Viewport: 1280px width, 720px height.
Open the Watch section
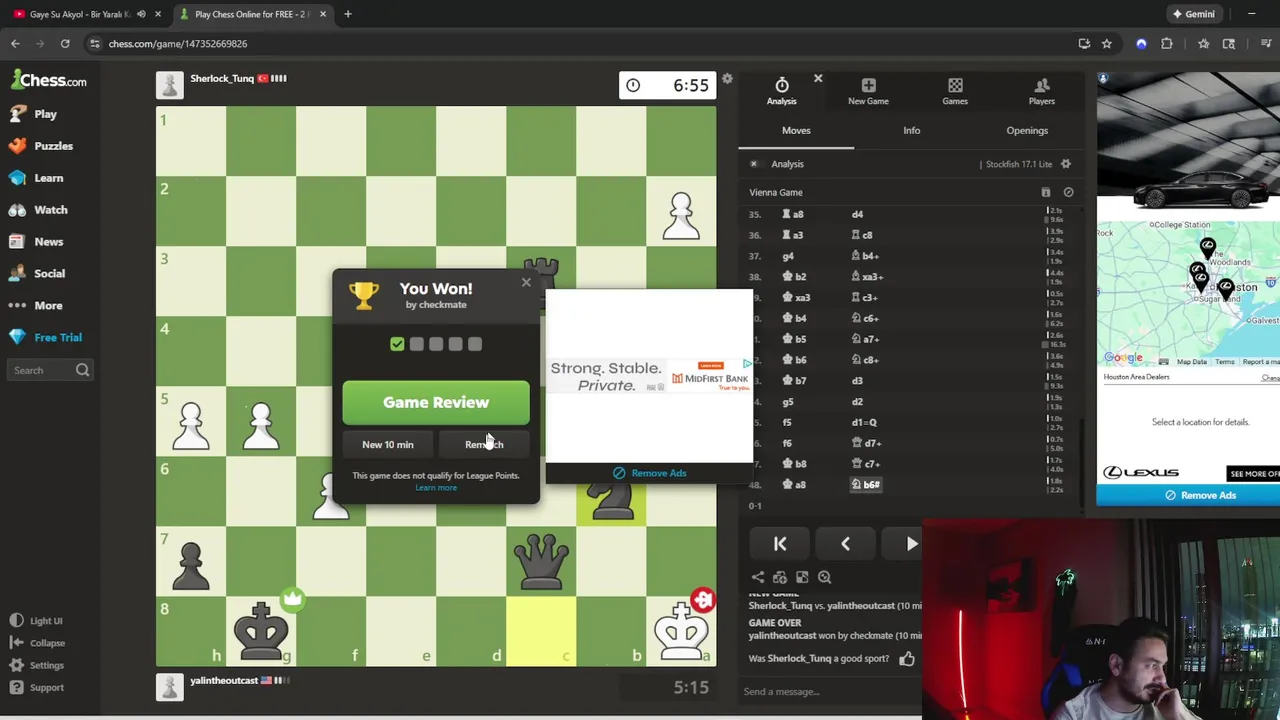[39, 210]
